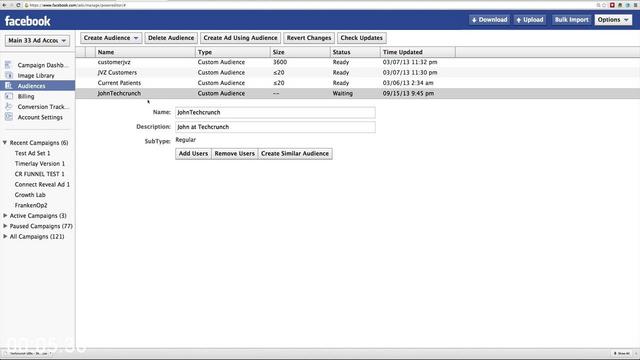This screenshot has height=360, width=640.
Task: Click Revert Changes button
Action: tap(309, 38)
